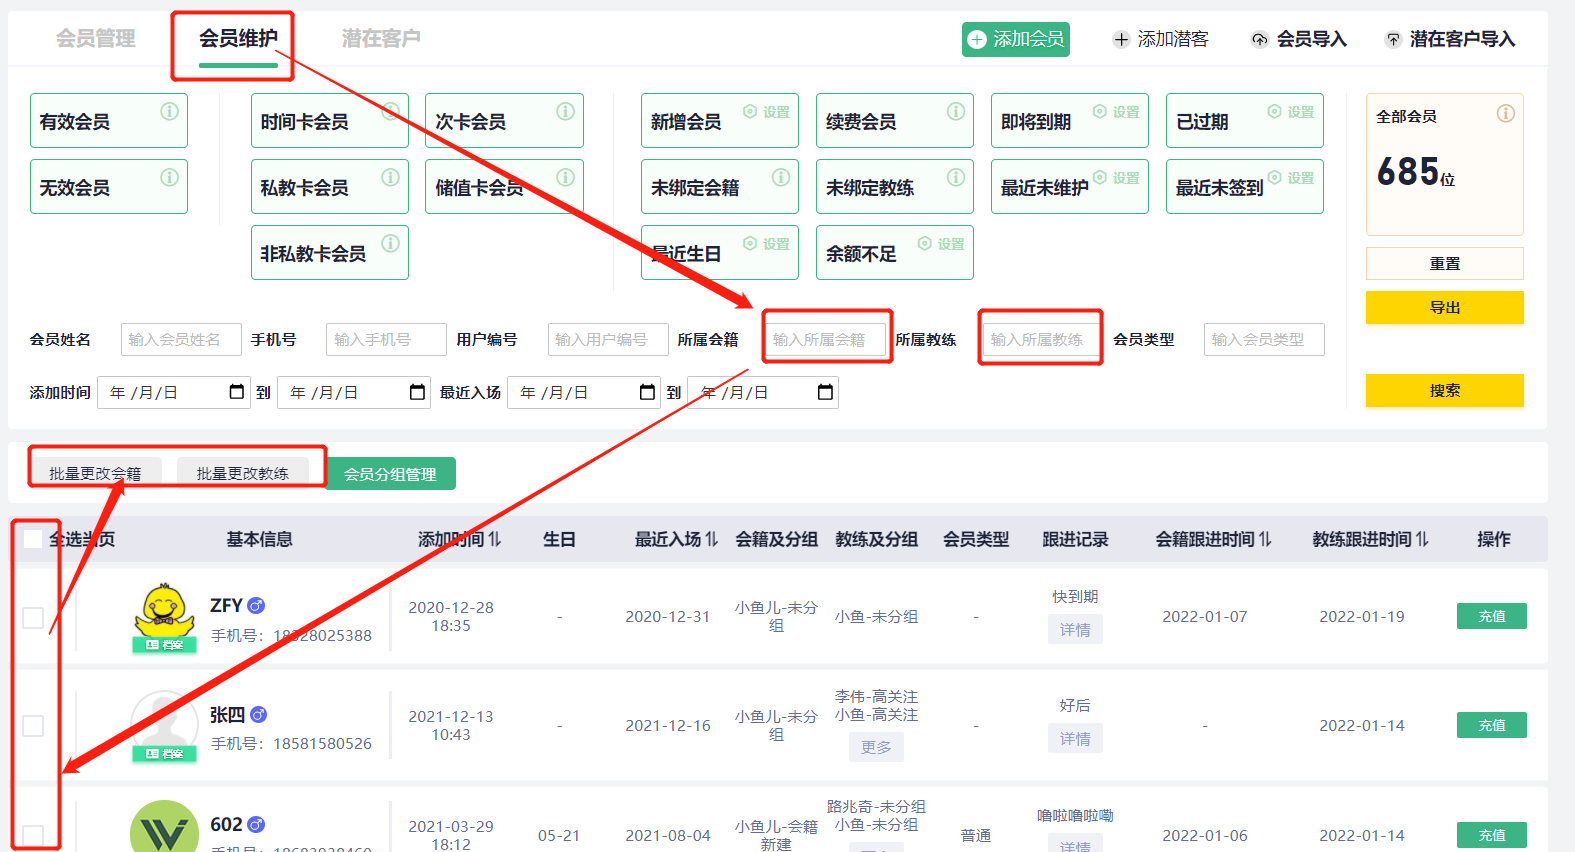Image resolution: width=1575 pixels, height=852 pixels.
Task: Click the male gender icon beside ZFY
Action: [256, 605]
